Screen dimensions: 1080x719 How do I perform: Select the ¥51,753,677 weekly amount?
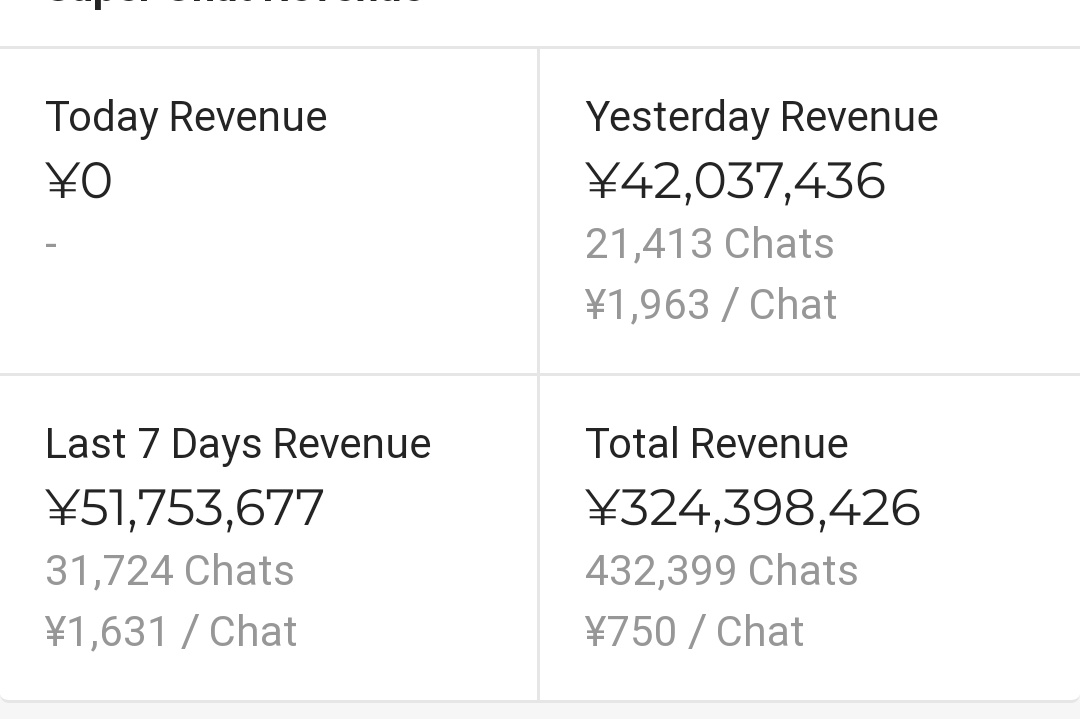tap(185, 508)
